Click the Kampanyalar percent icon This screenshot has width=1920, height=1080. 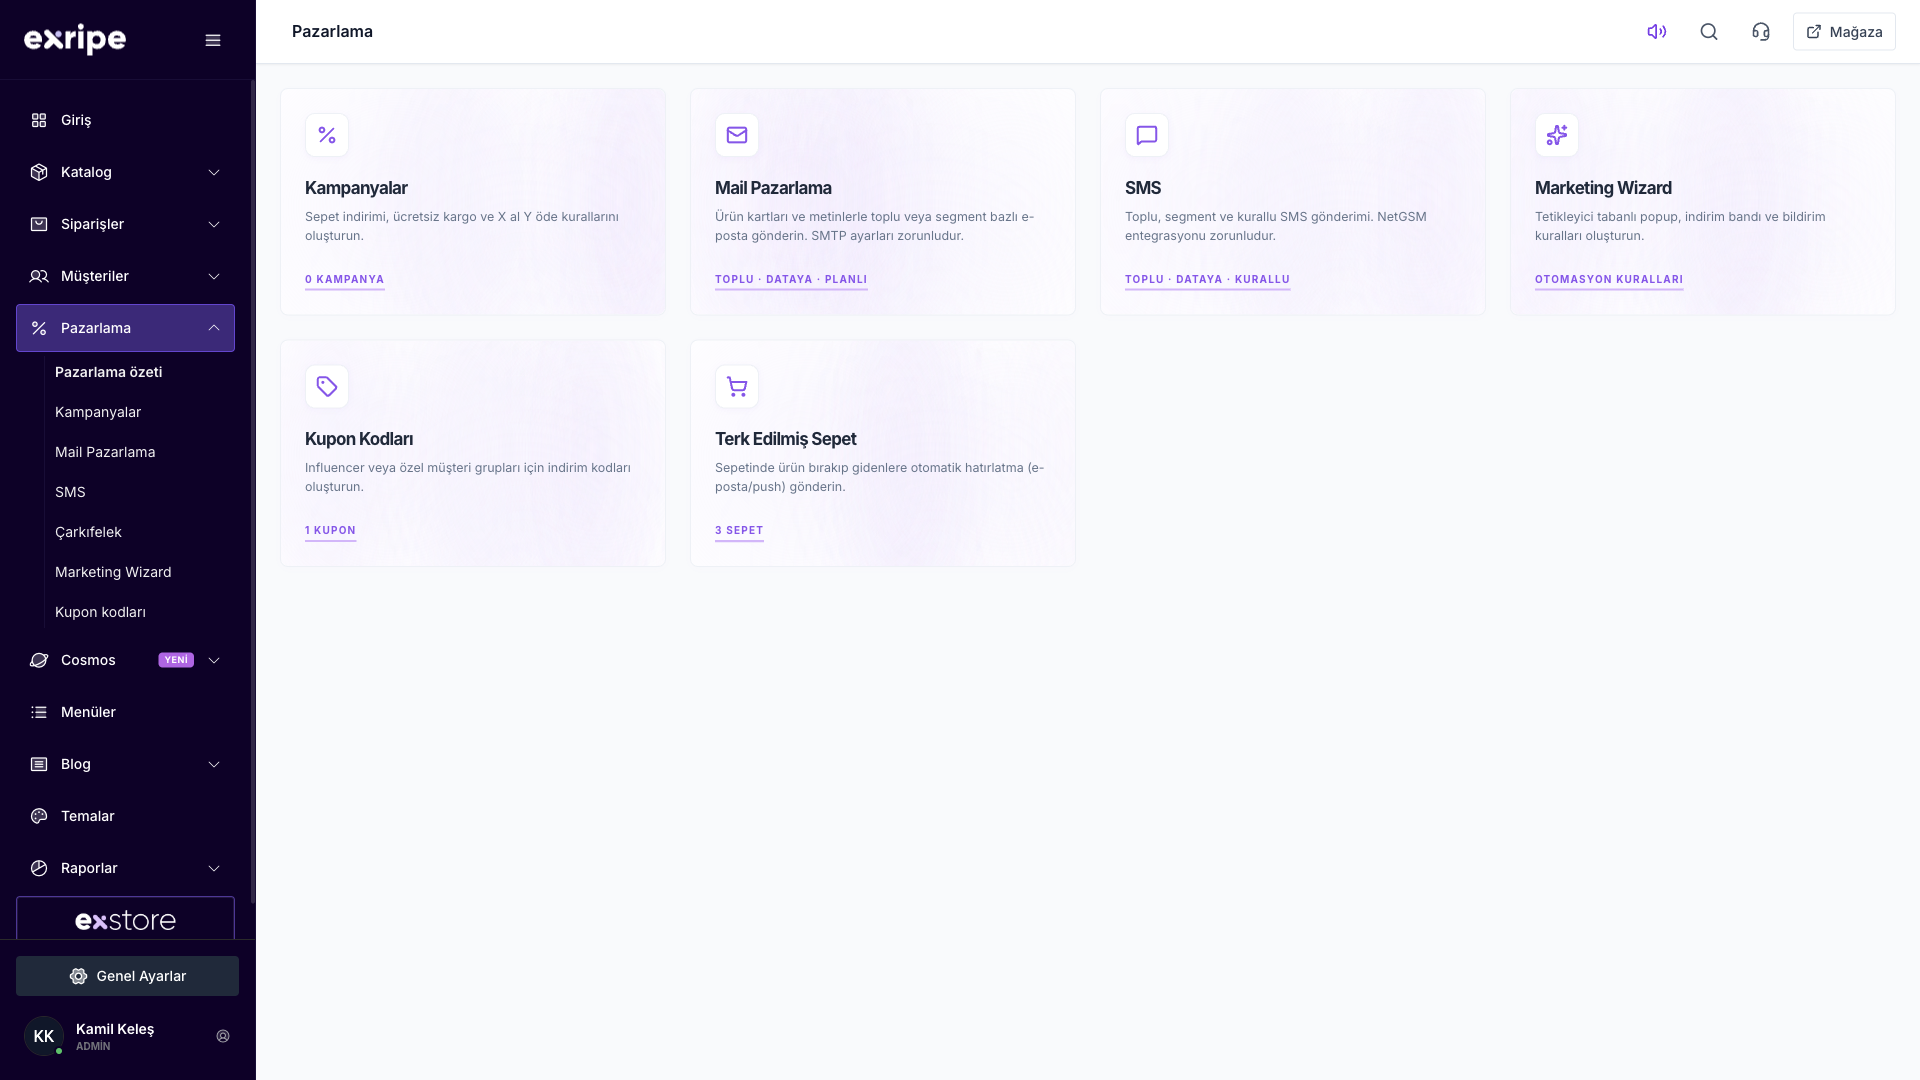(x=327, y=135)
